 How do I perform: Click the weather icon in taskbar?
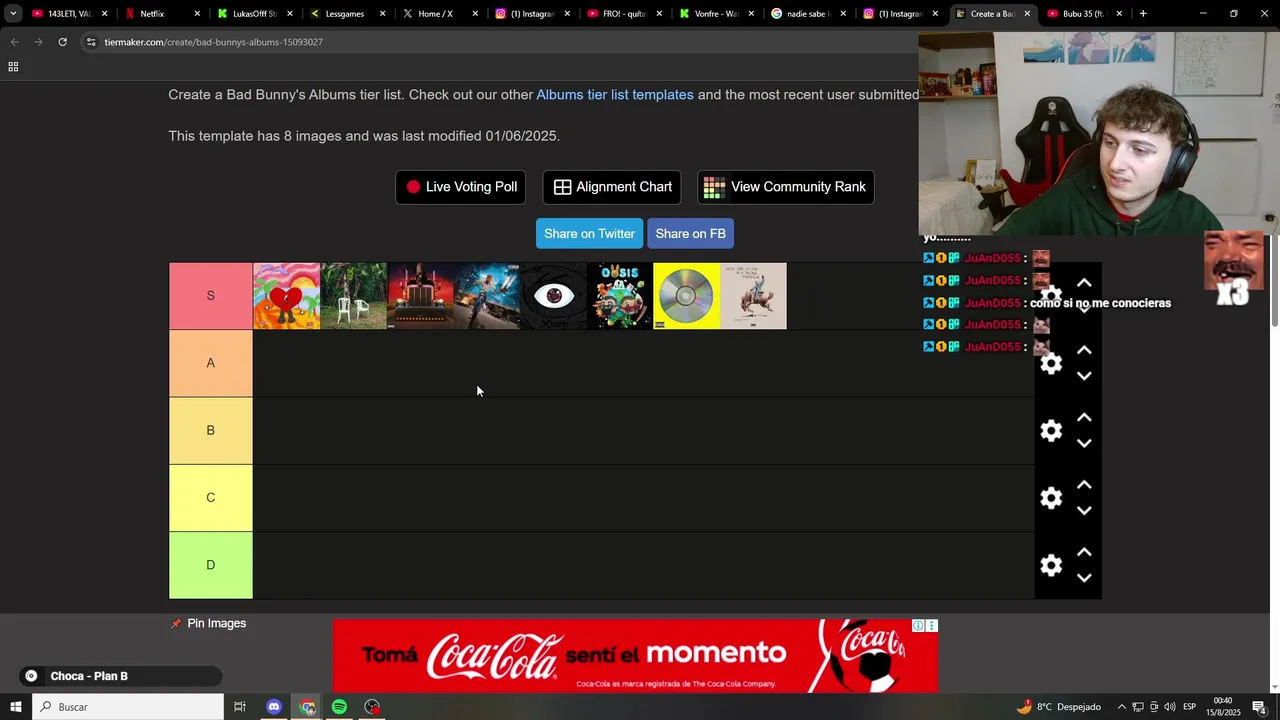1024,707
